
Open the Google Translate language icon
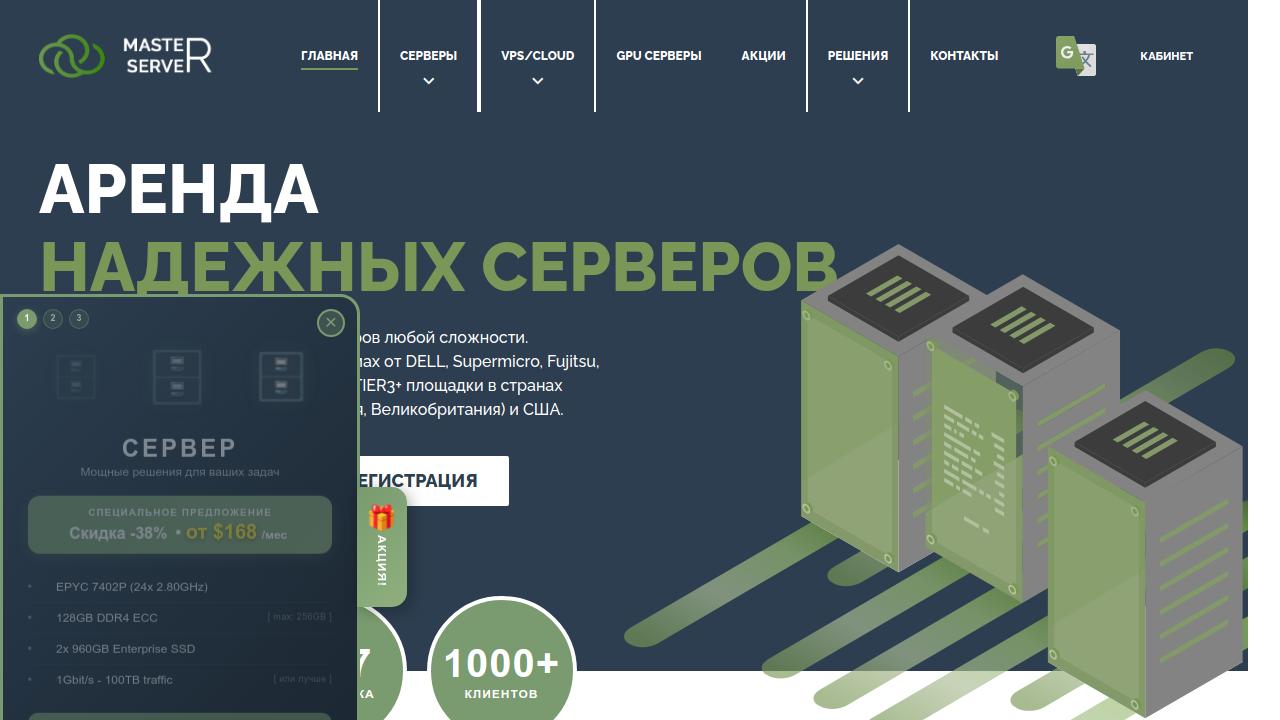pyautogui.click(x=1076, y=56)
